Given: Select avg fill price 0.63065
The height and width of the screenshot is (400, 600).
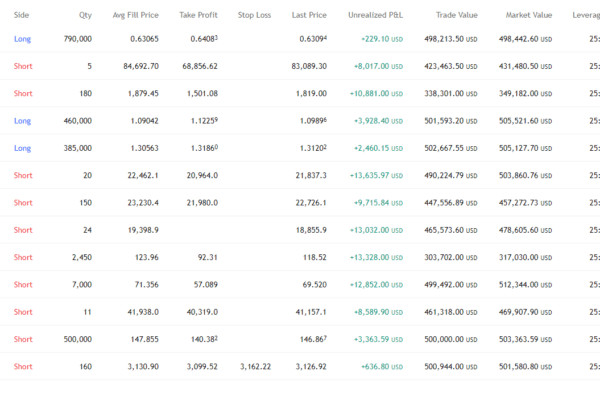Looking at the screenshot, I should click(144, 39).
